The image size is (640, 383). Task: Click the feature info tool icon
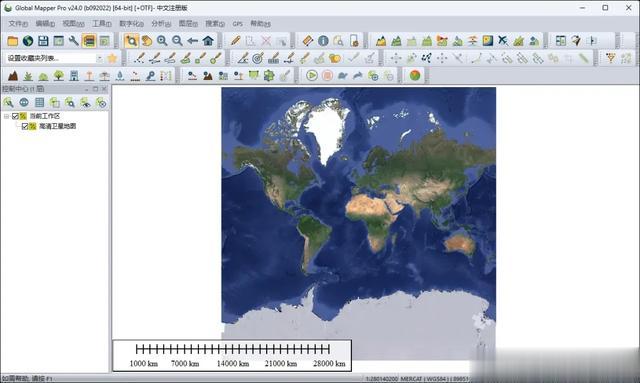pos(323,41)
